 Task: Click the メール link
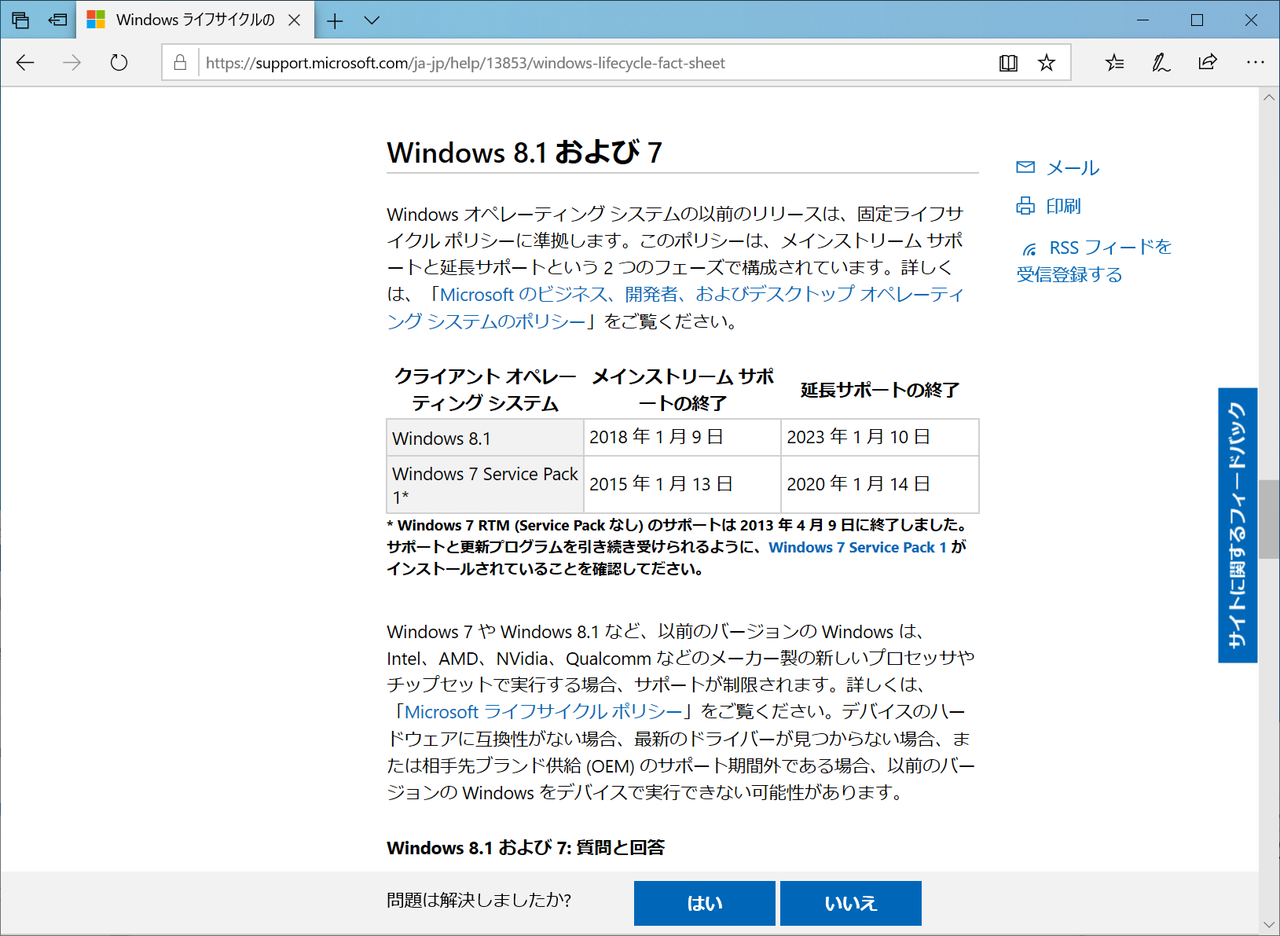point(1072,168)
